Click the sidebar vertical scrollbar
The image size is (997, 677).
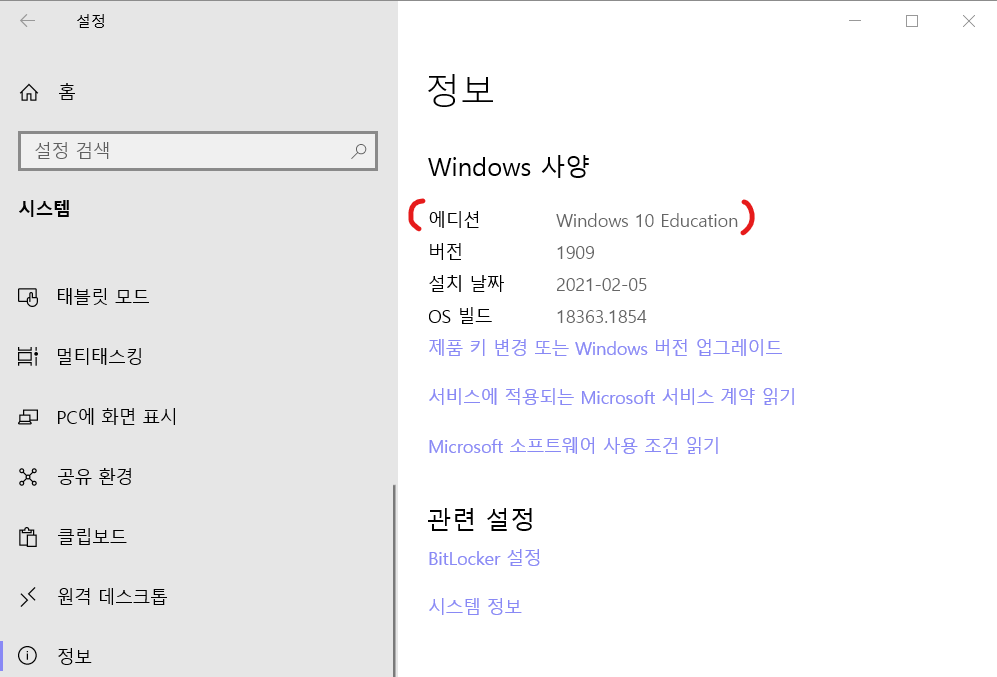coord(394,580)
